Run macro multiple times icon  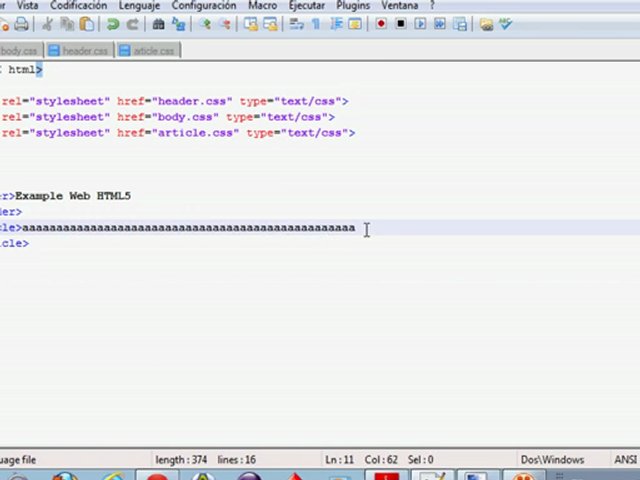(440, 24)
